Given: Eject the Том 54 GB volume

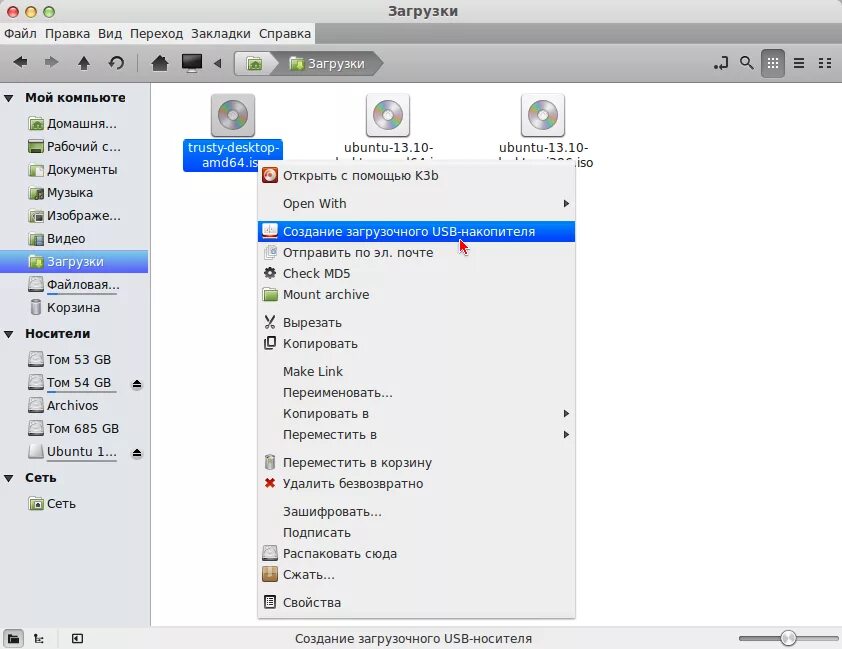Looking at the screenshot, I should (137, 383).
